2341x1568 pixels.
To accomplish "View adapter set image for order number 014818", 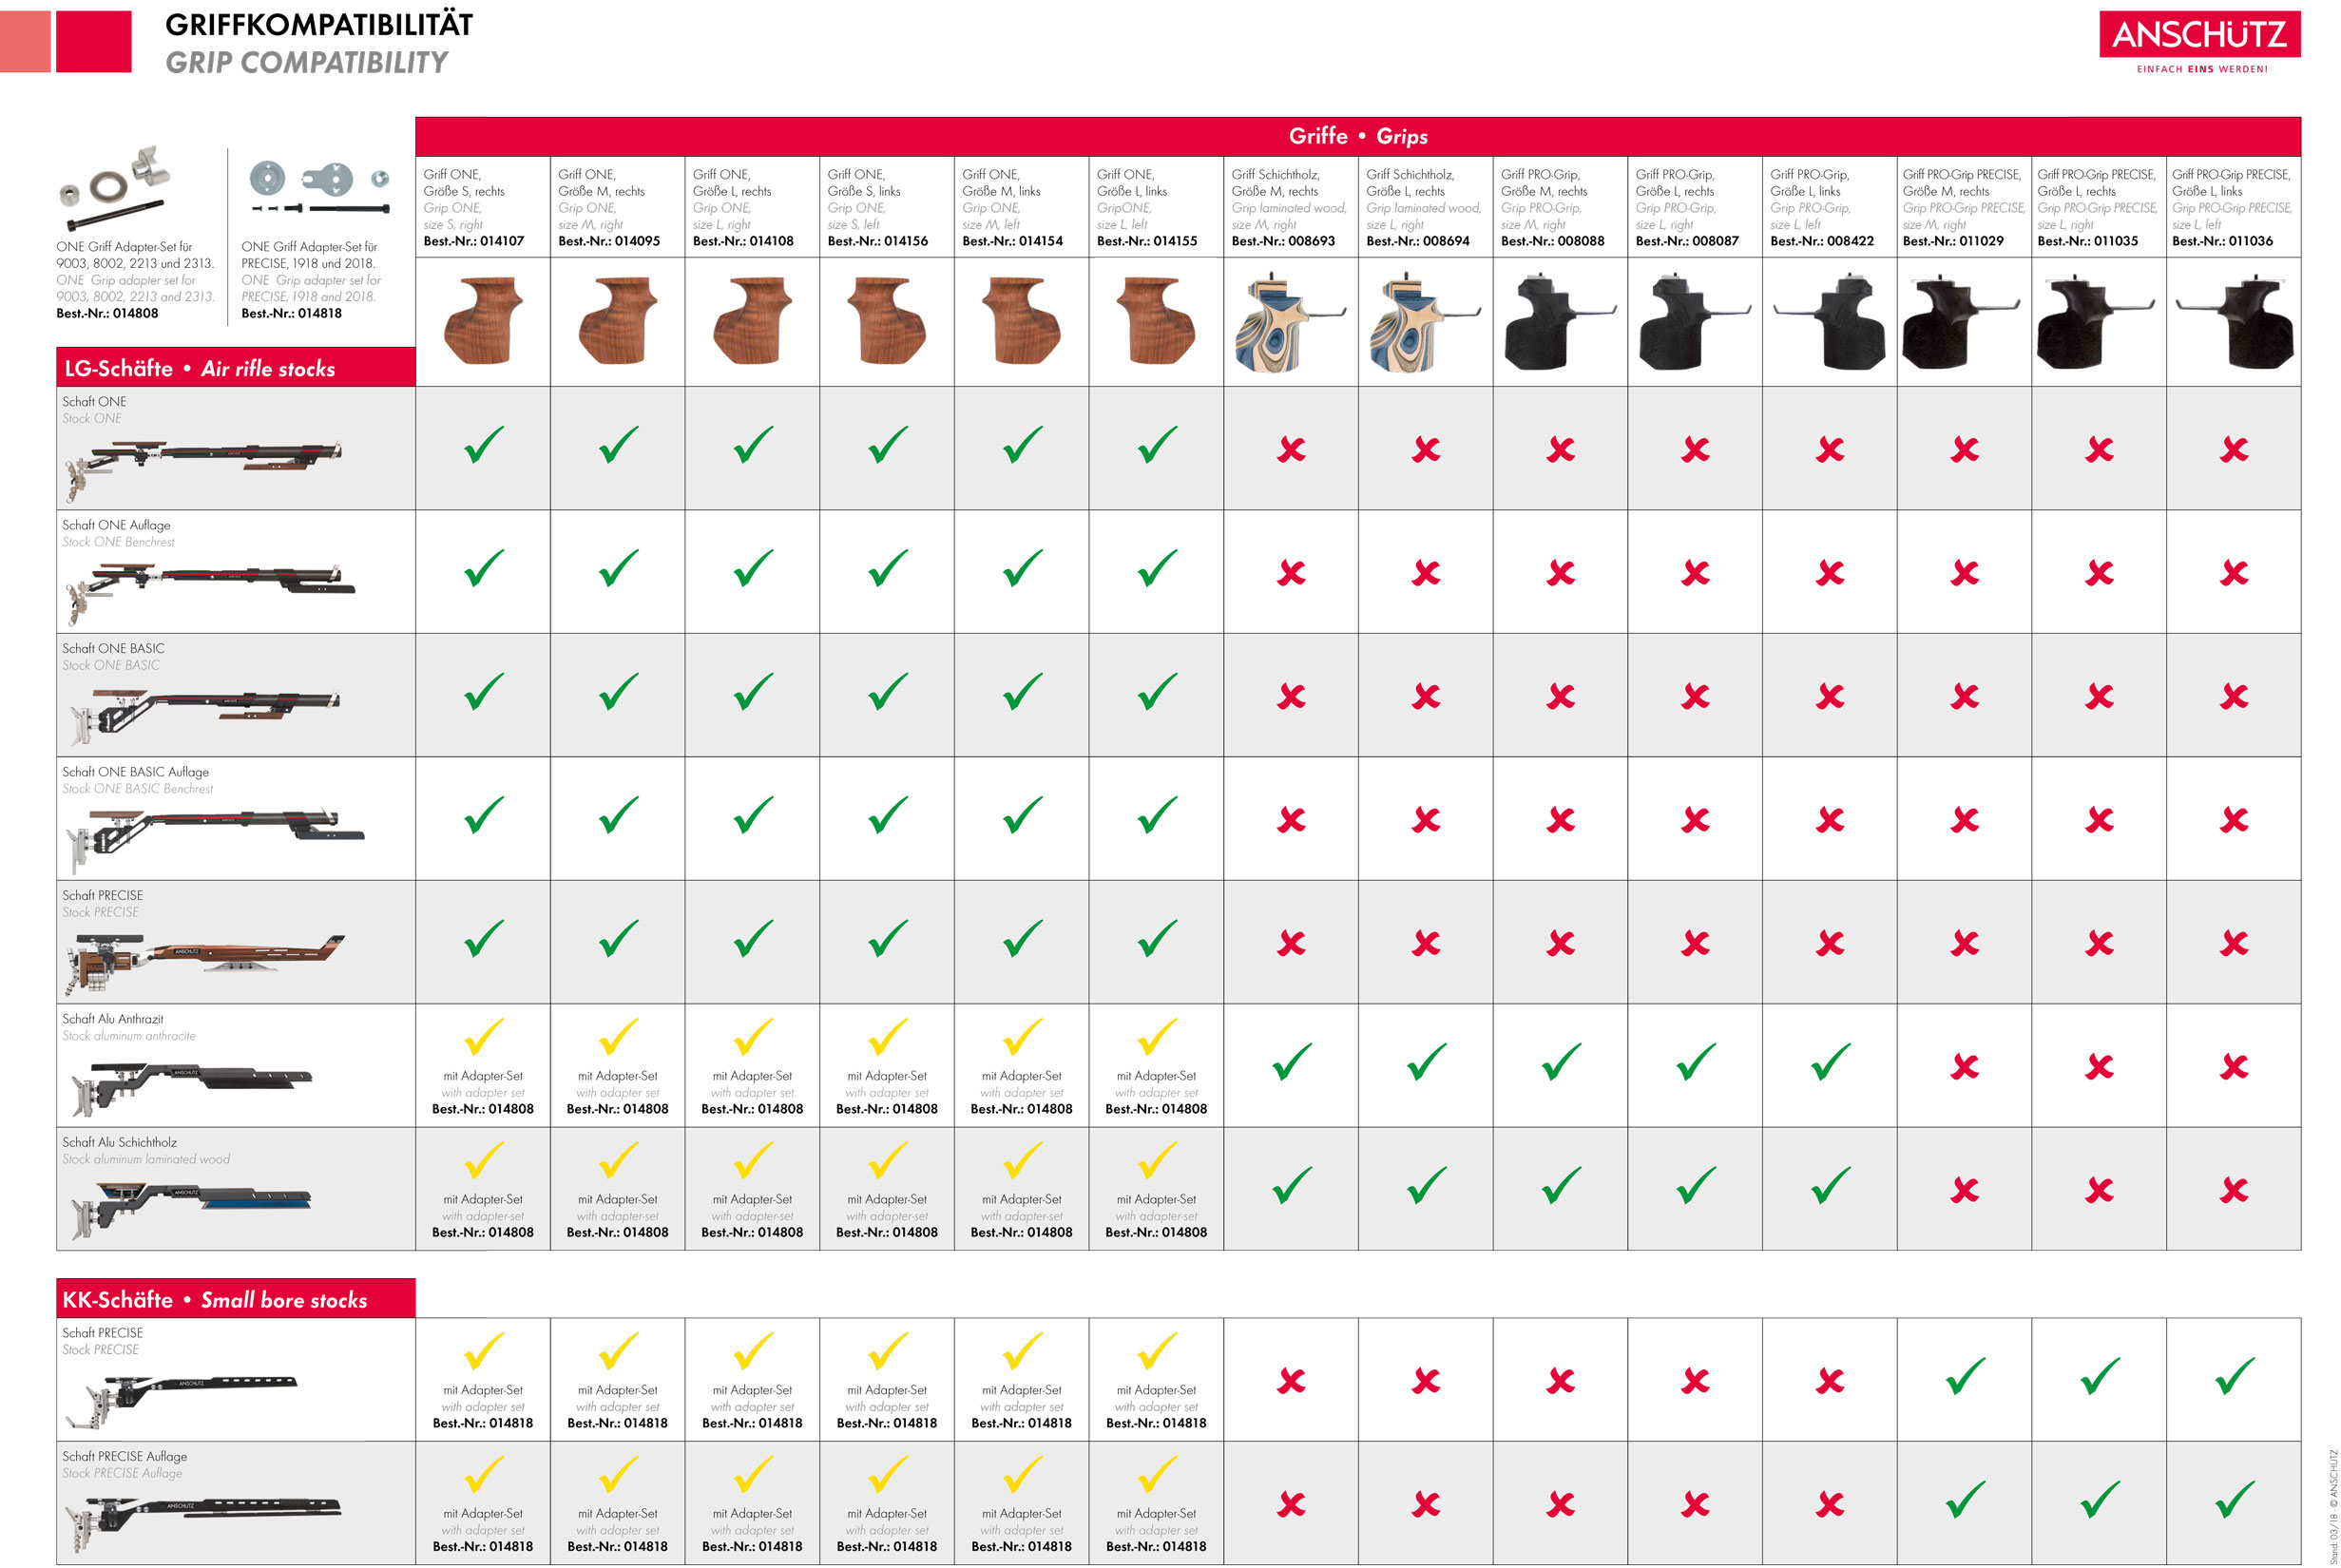I will pyautogui.click(x=319, y=187).
